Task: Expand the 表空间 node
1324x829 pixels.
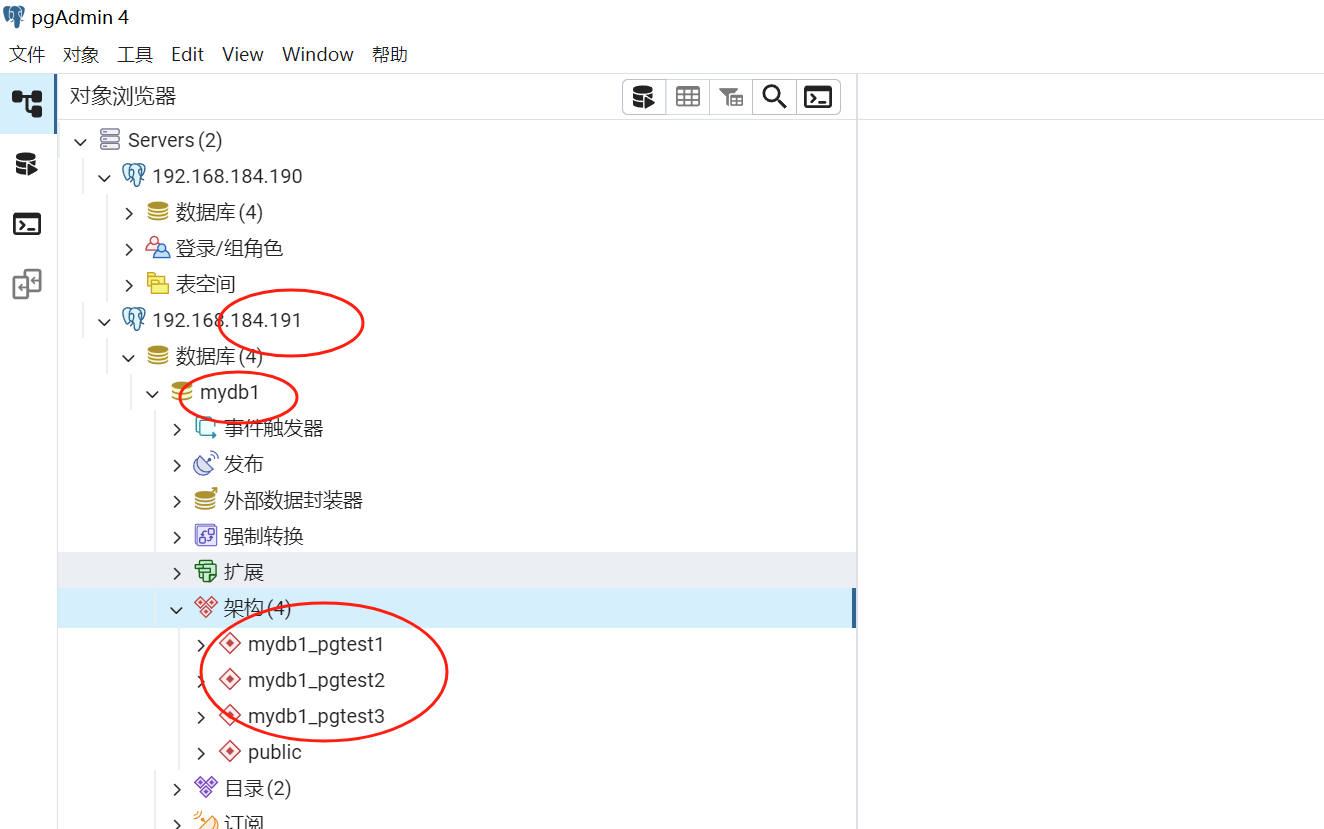Action: [x=129, y=285]
